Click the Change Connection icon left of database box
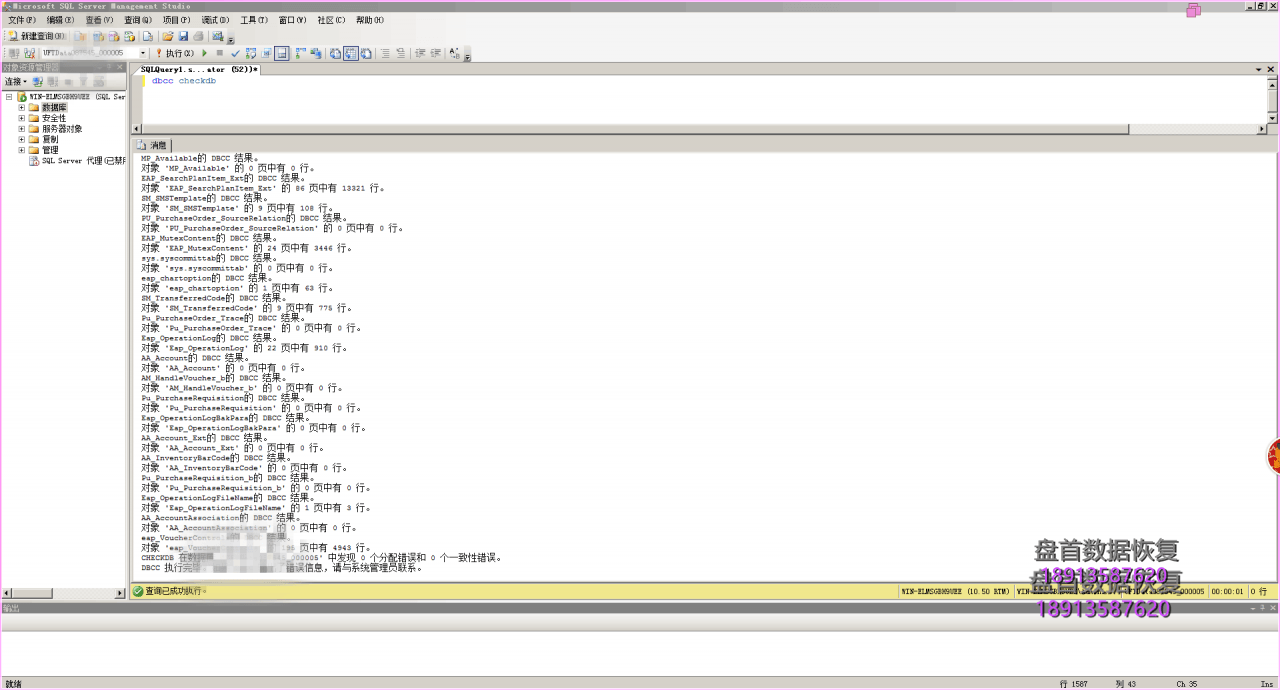 click(x=30, y=53)
